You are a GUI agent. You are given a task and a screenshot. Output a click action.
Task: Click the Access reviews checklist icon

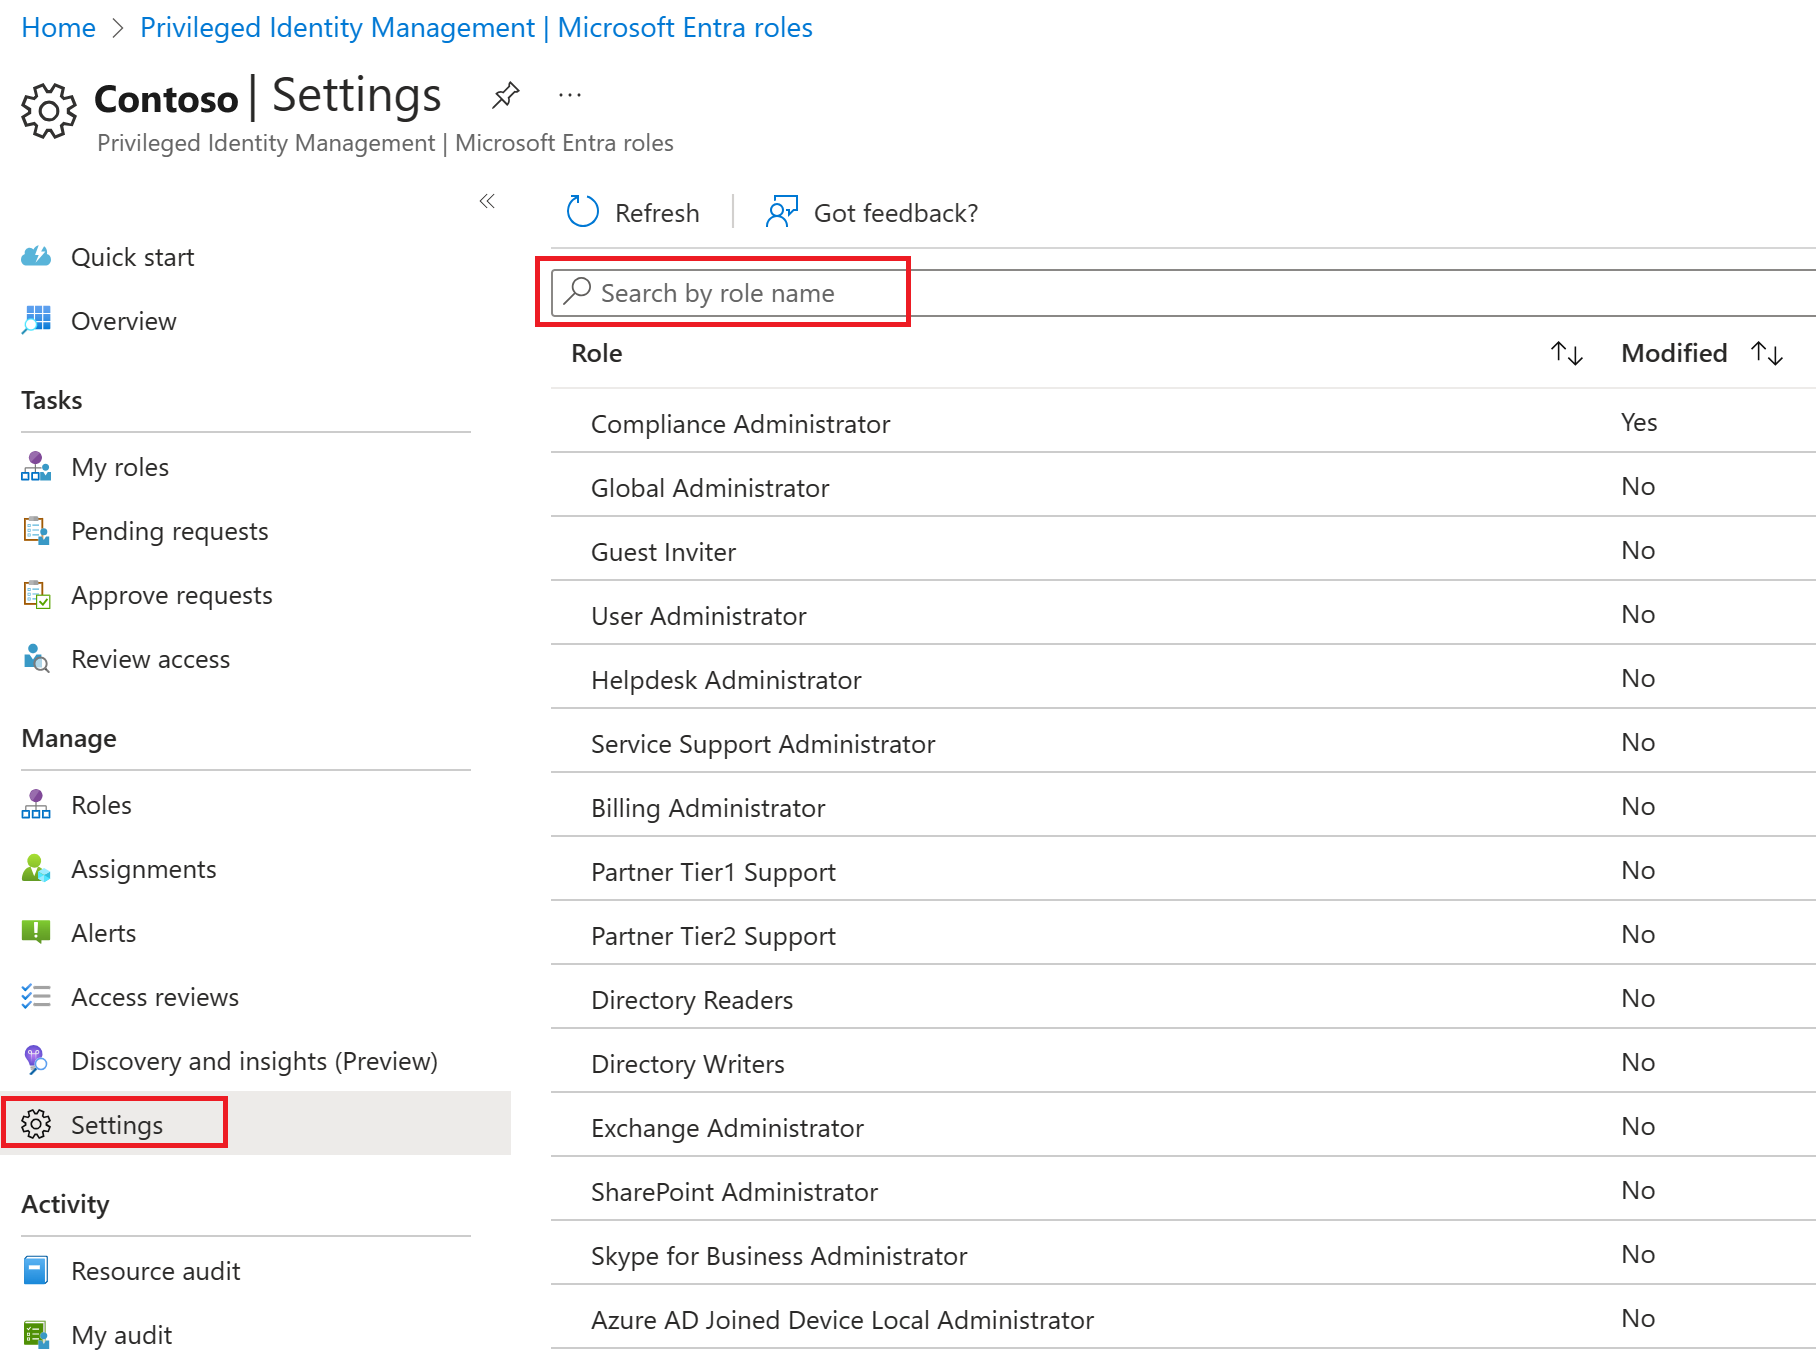tap(36, 996)
